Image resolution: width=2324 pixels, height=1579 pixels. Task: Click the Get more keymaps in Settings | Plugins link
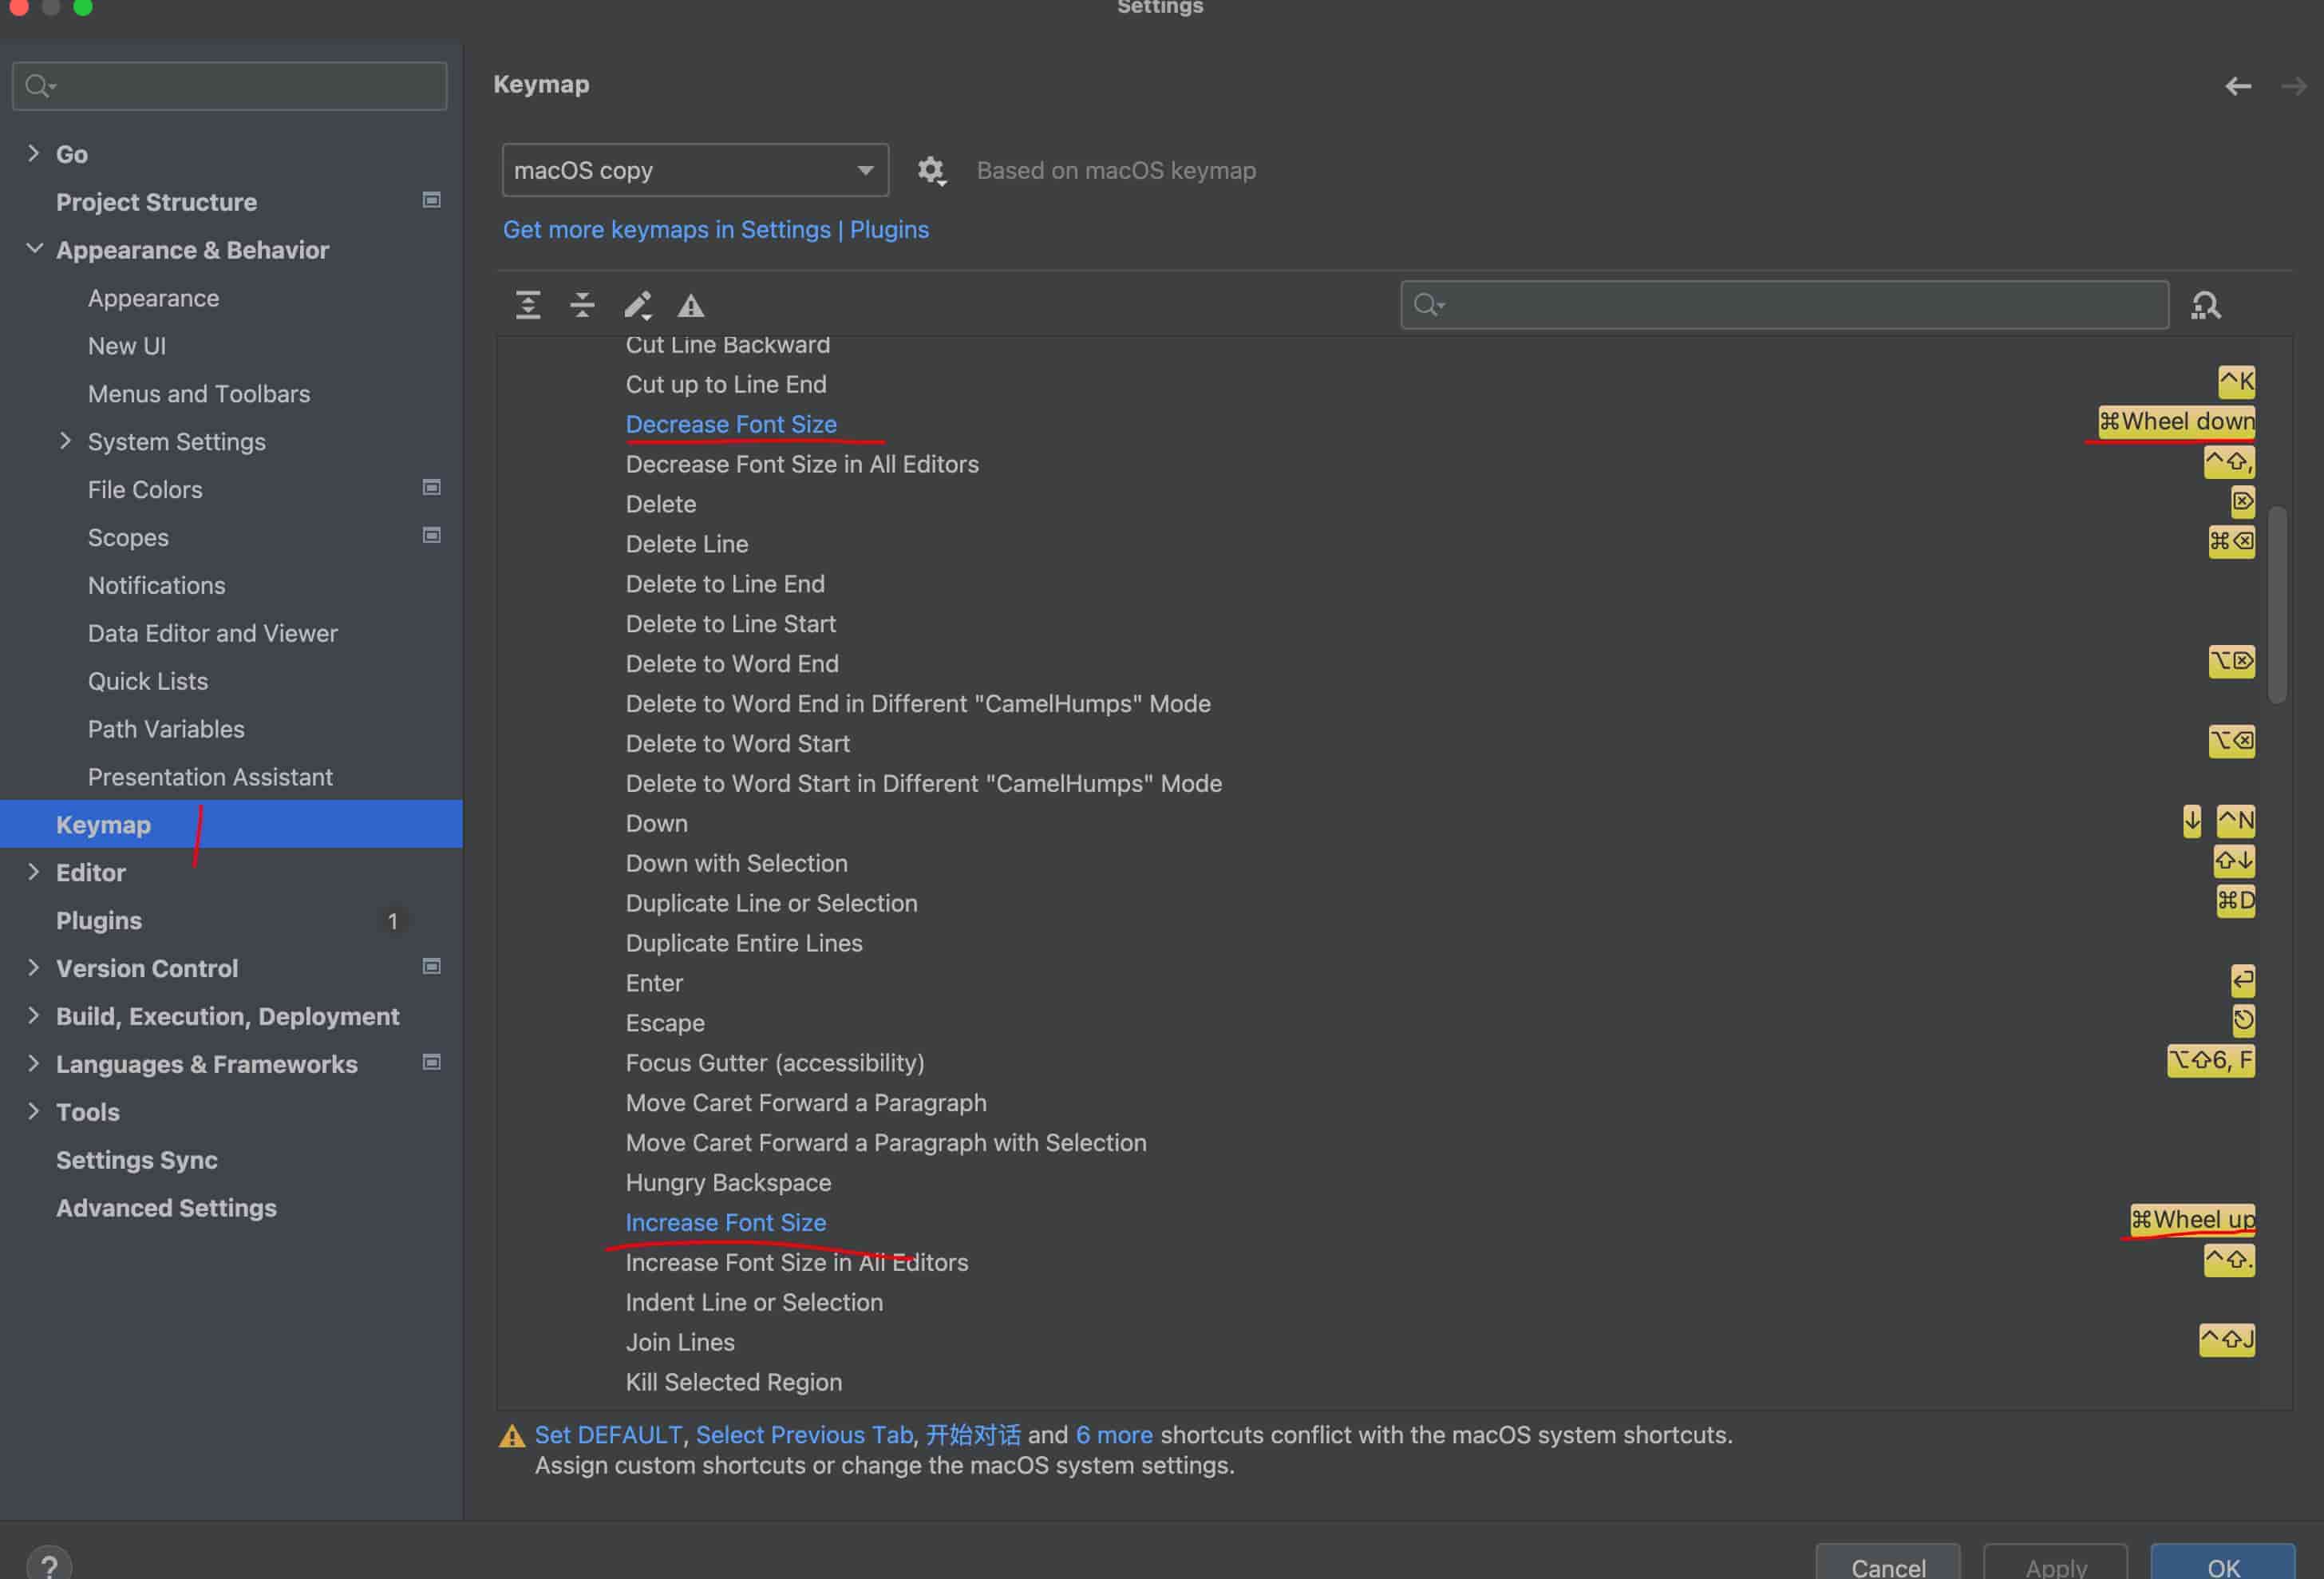[x=716, y=230]
